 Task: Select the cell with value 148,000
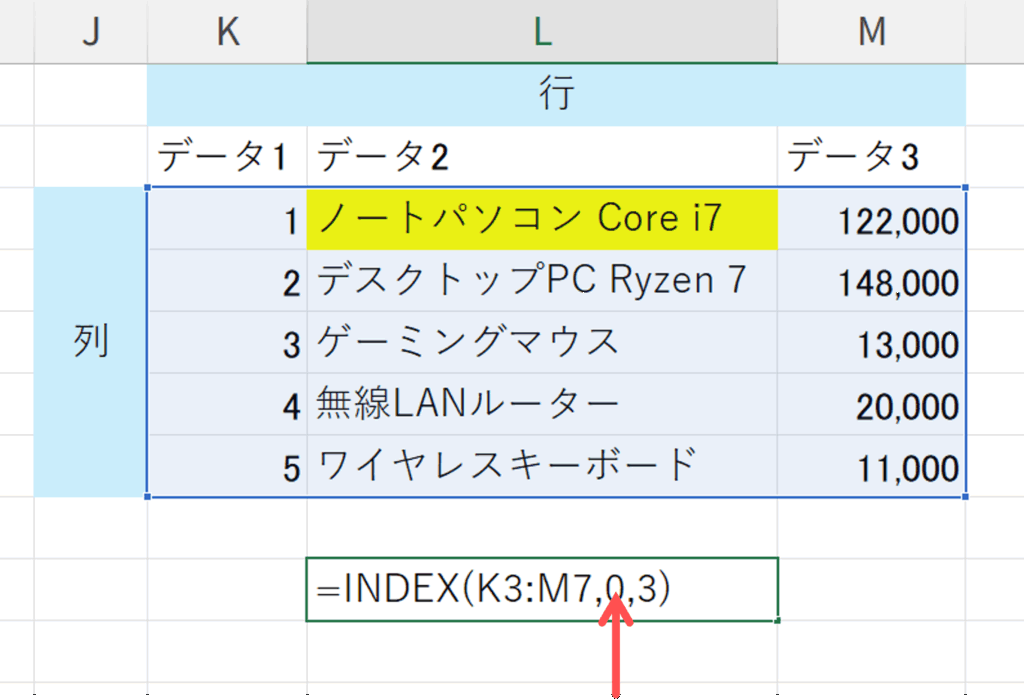[x=871, y=282]
